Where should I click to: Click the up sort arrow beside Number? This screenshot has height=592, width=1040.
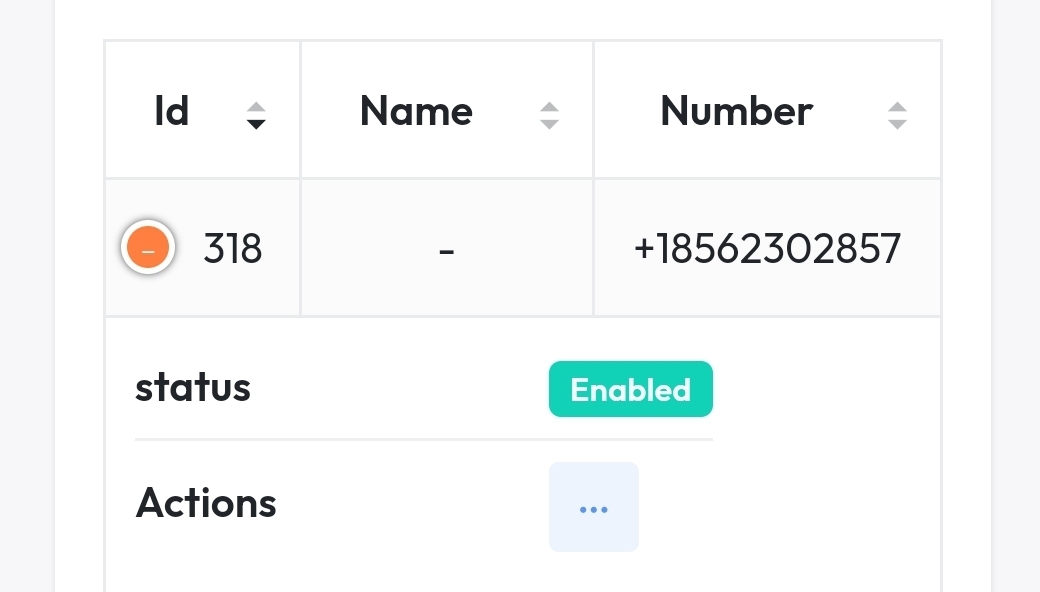(x=897, y=109)
